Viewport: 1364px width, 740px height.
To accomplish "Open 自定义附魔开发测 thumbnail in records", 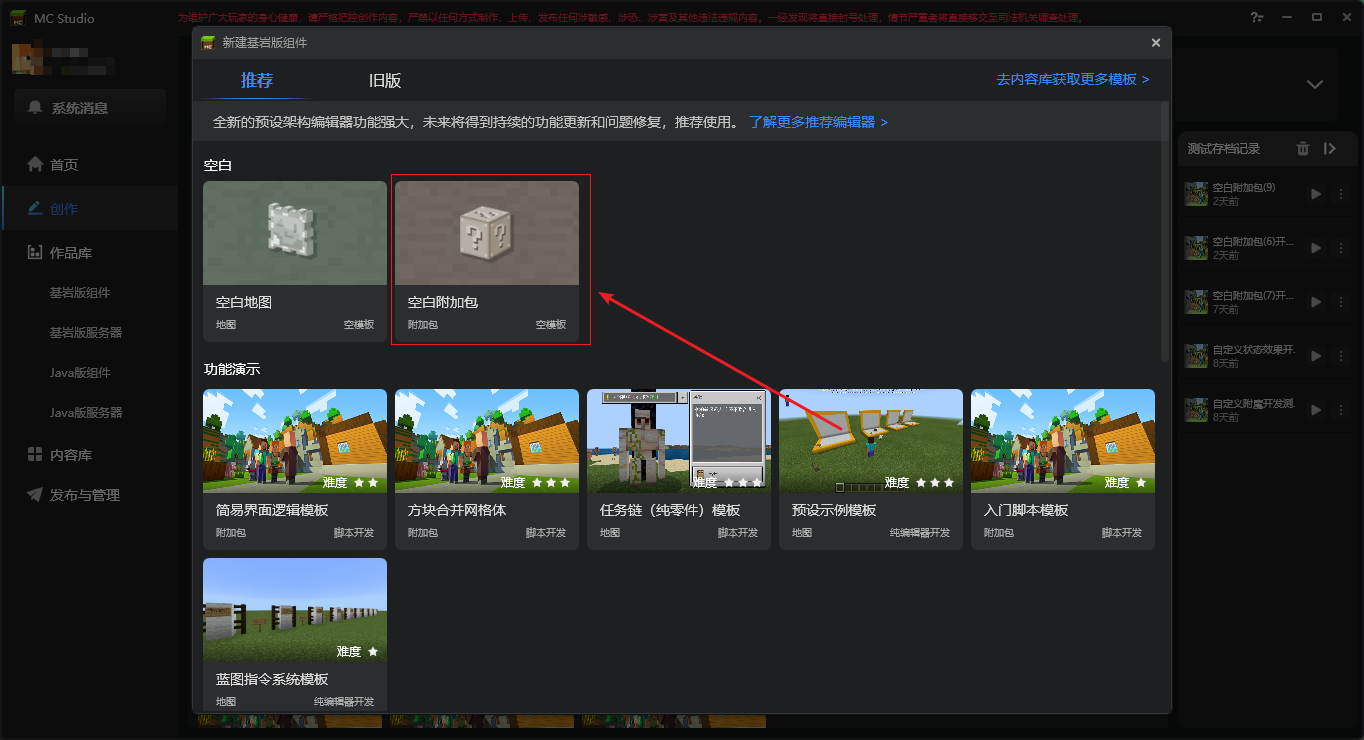I will click(1196, 410).
